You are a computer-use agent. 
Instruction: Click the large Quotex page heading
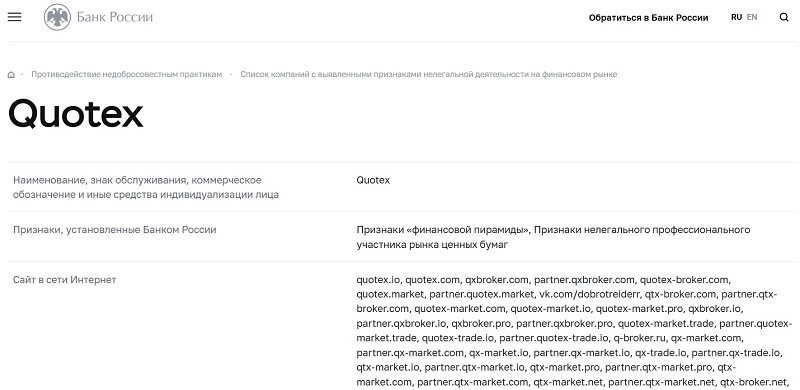pos(76,113)
